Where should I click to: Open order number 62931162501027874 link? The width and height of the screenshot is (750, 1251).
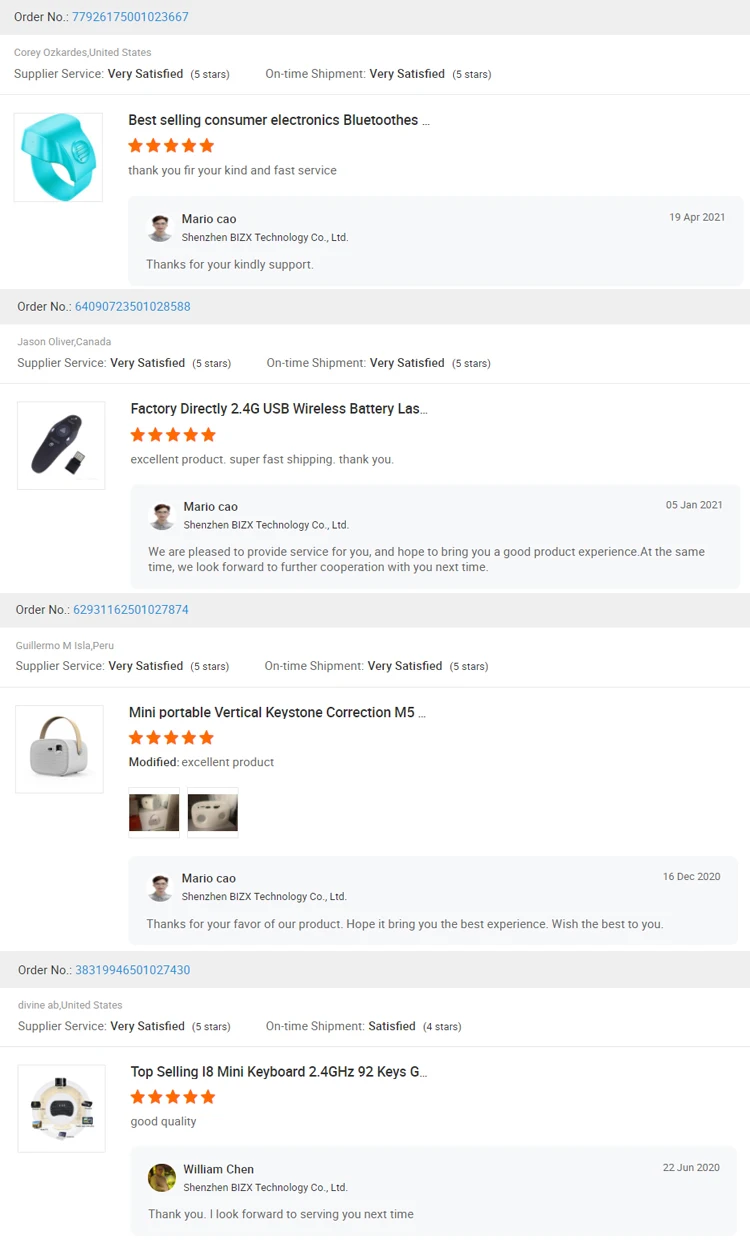coord(130,610)
